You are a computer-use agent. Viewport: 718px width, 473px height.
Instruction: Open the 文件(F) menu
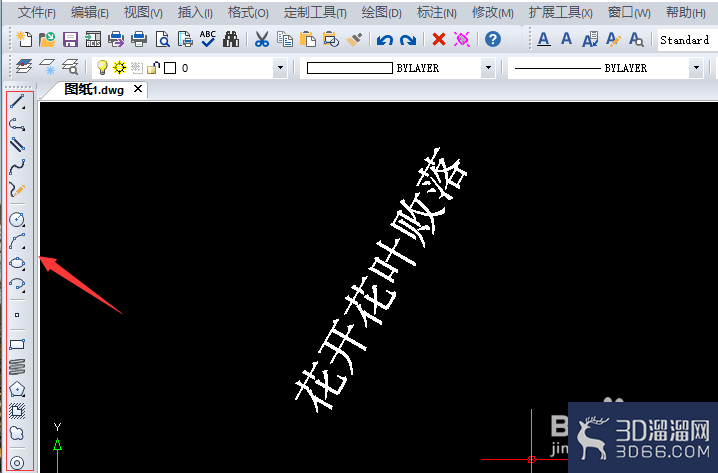(37, 12)
